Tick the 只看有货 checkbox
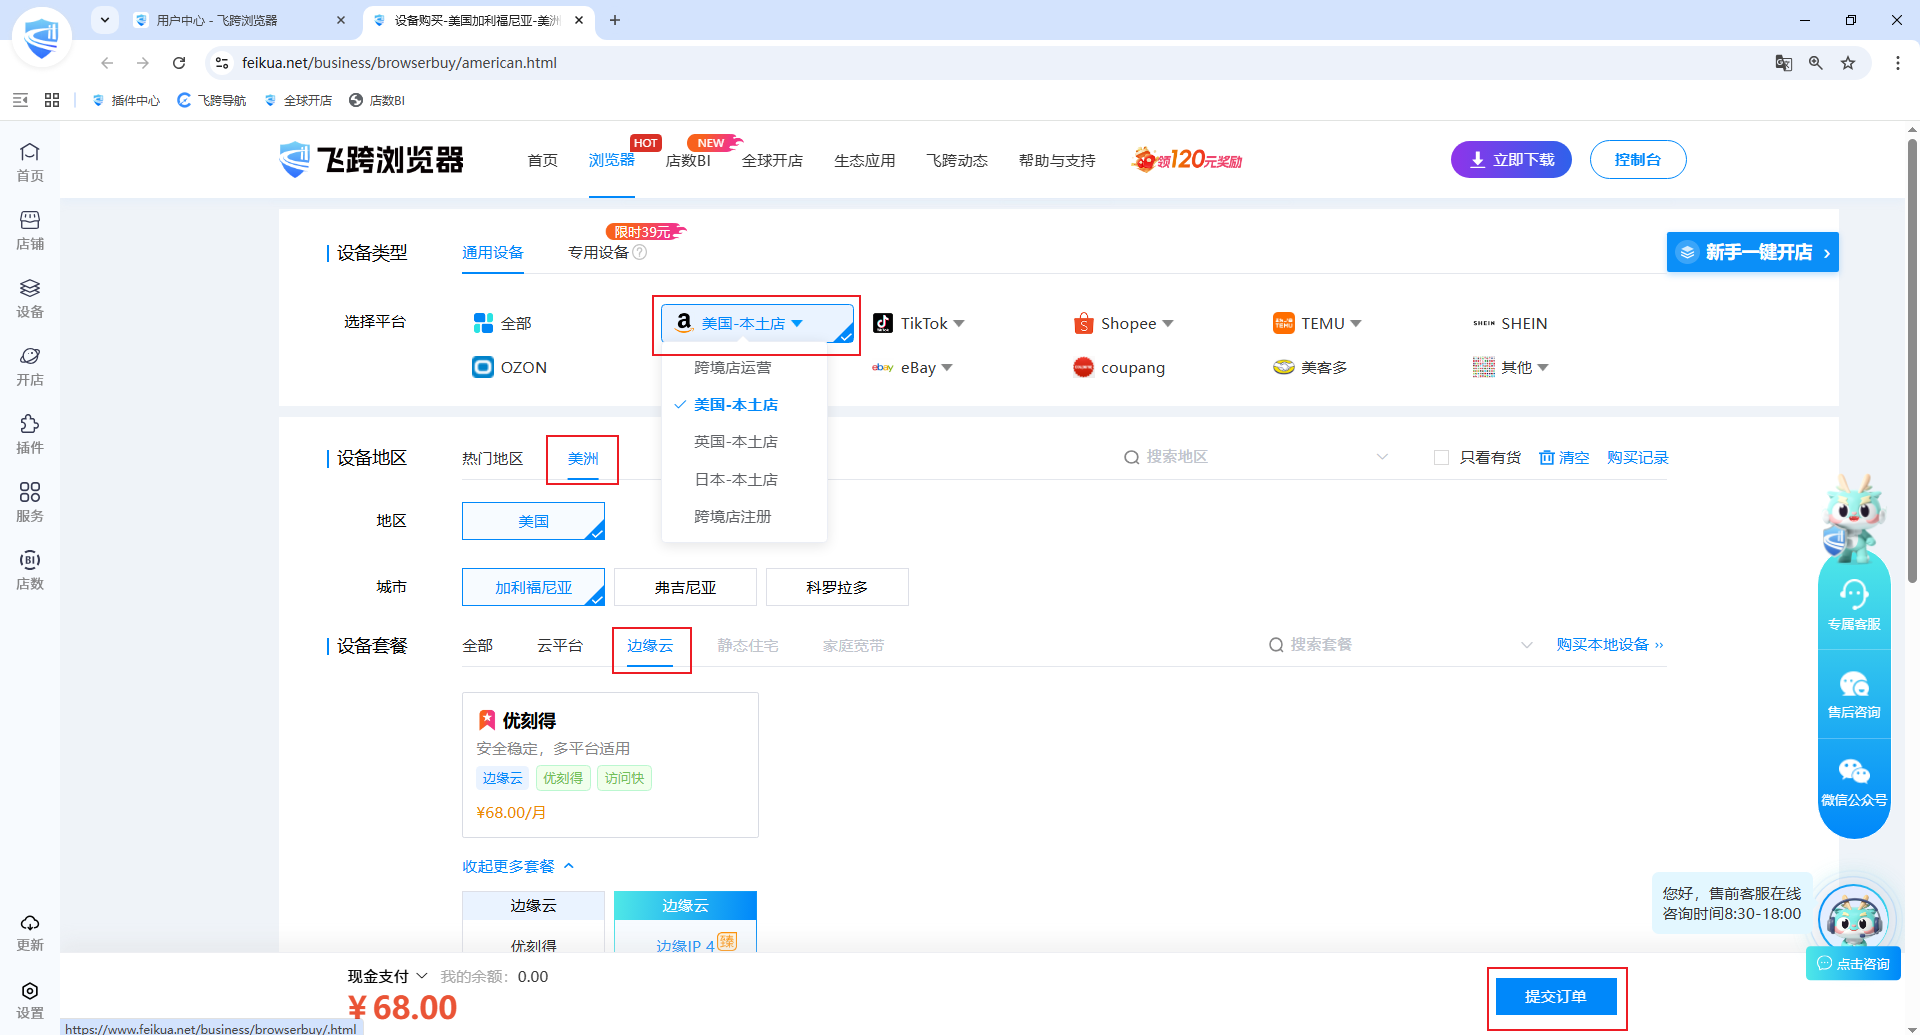The height and width of the screenshot is (1035, 1920). pyautogui.click(x=1441, y=457)
